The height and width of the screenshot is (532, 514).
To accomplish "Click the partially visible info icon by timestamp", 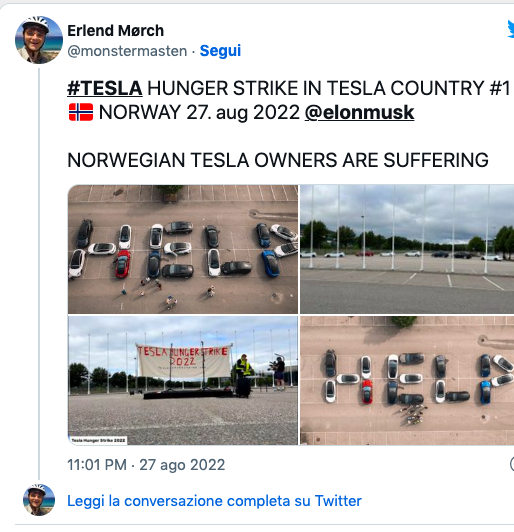I will (x=512, y=464).
